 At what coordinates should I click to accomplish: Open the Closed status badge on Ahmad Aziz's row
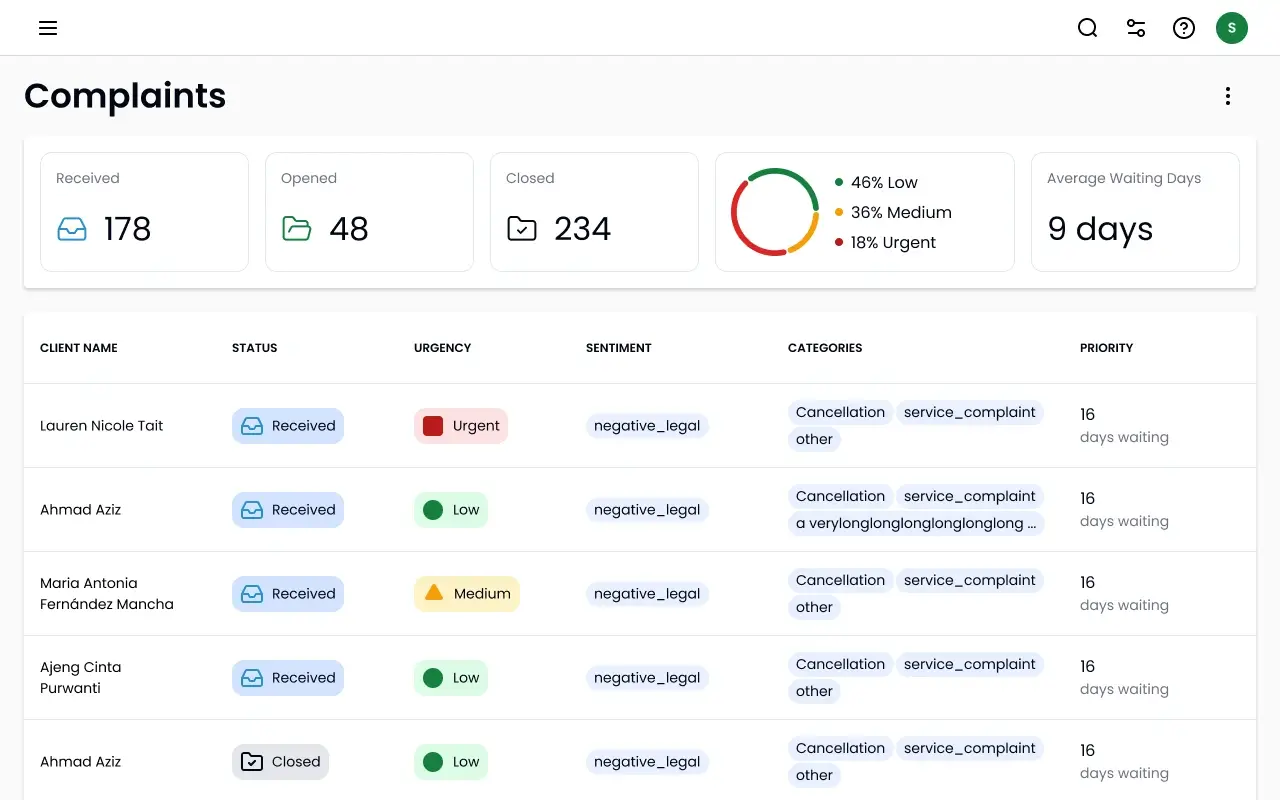pyautogui.click(x=280, y=761)
